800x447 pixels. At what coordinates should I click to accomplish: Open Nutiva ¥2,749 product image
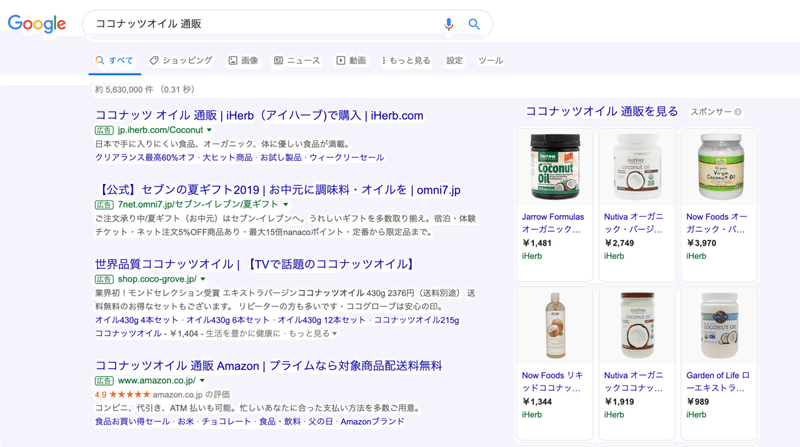(x=637, y=166)
